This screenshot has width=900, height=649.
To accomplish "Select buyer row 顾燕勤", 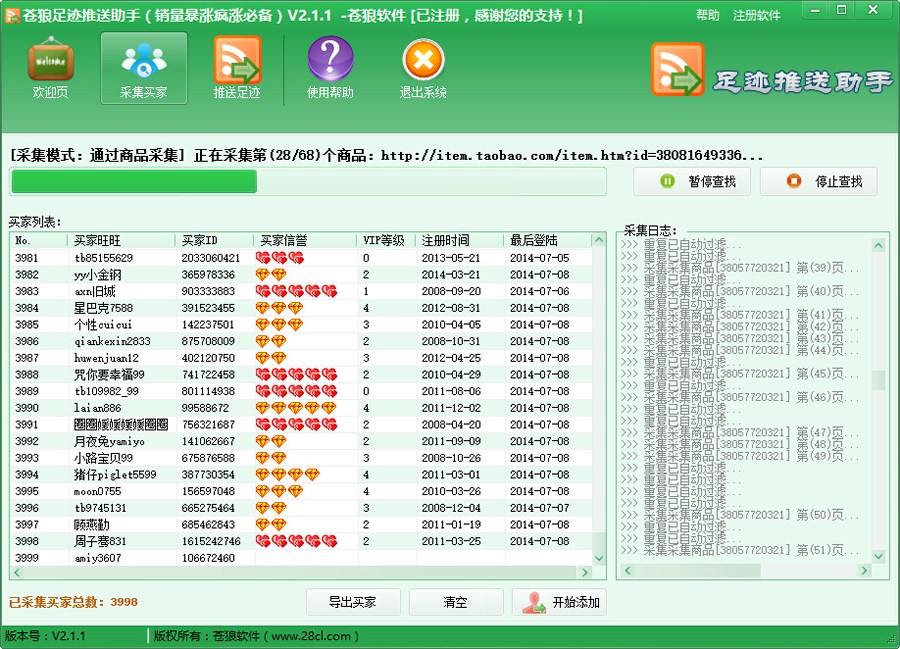I will tap(301, 524).
